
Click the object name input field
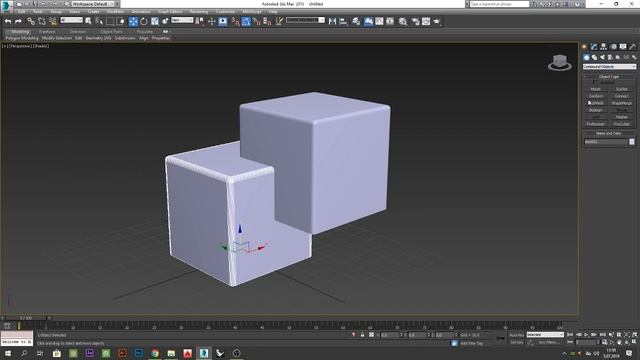(x=606, y=142)
